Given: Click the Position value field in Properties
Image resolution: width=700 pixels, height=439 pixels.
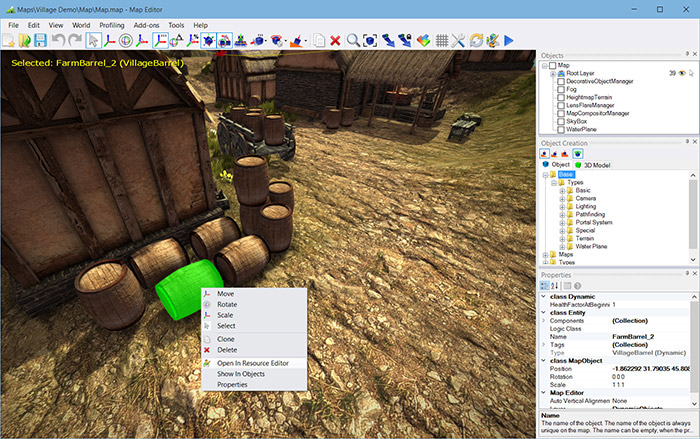Looking at the screenshot, I should 650,369.
